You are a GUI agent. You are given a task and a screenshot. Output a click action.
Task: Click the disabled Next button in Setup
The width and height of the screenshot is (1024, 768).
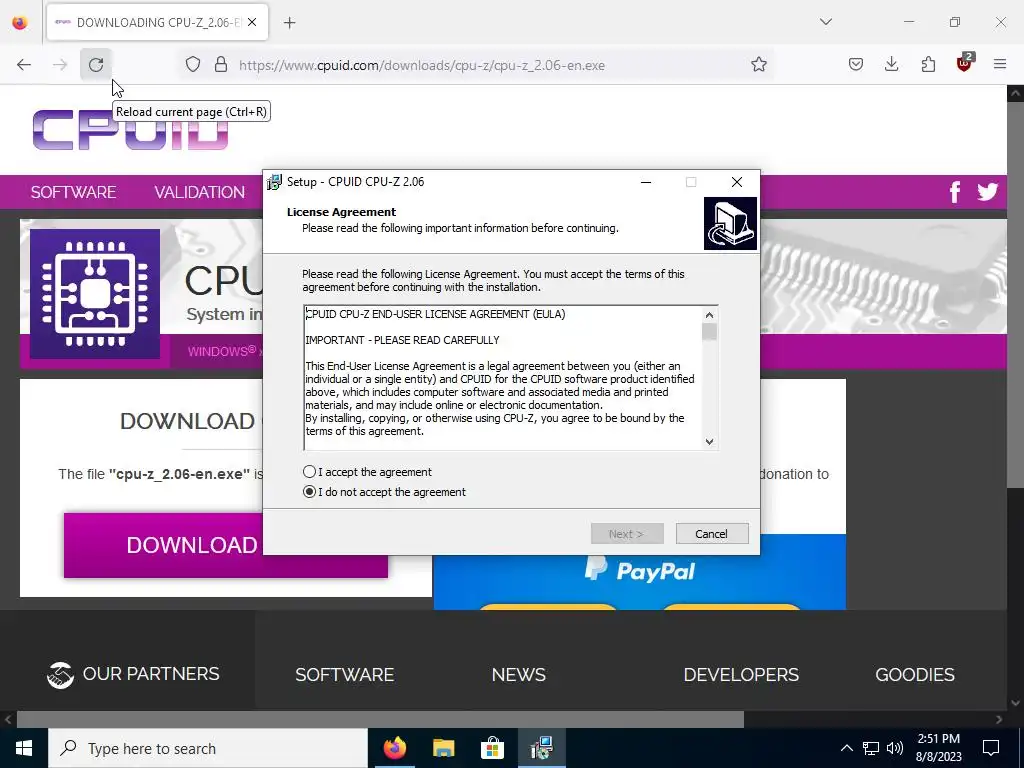tap(627, 534)
